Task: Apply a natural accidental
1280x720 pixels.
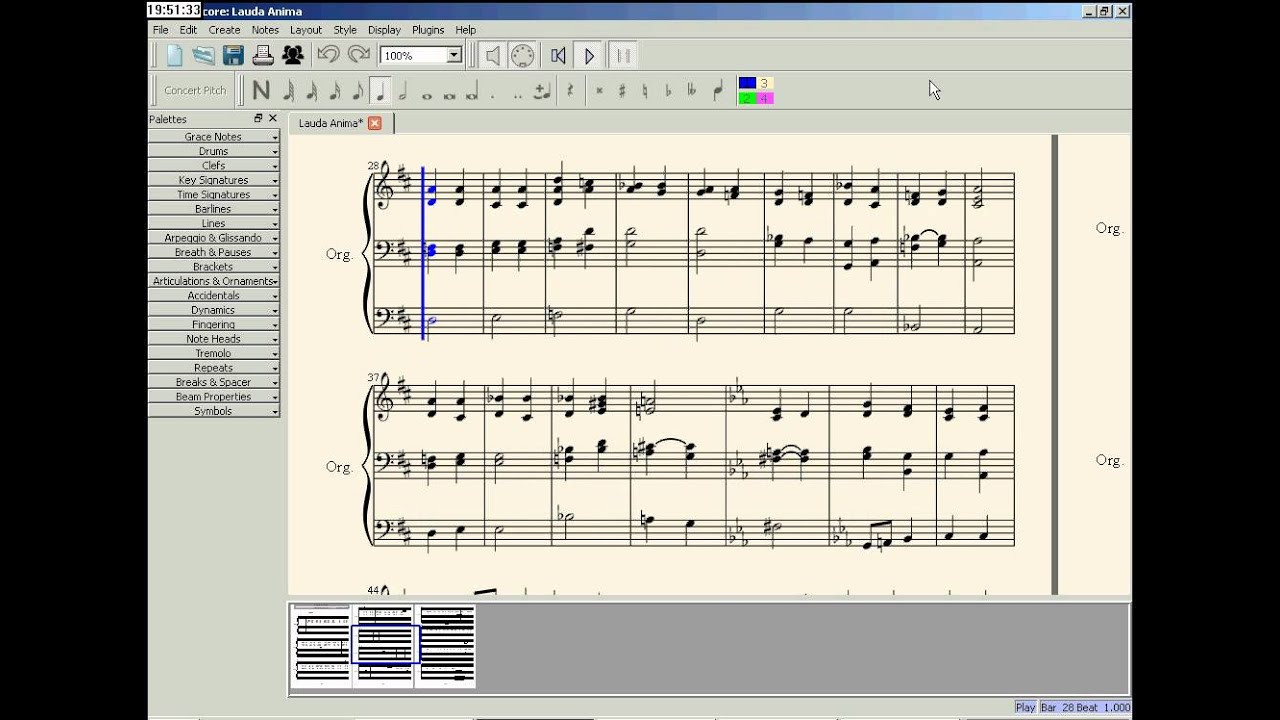Action: click(x=645, y=91)
